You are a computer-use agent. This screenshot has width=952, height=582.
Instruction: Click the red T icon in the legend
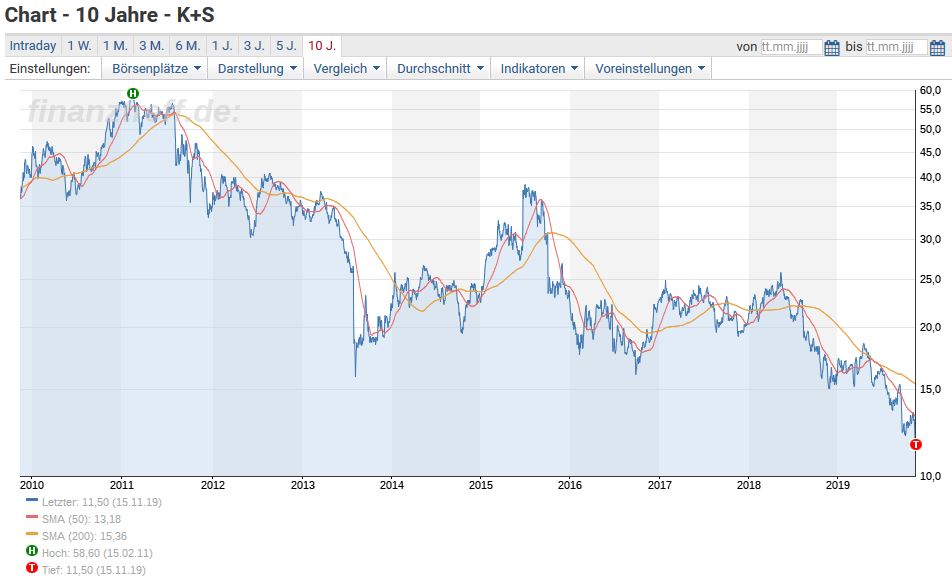click(x=32, y=568)
